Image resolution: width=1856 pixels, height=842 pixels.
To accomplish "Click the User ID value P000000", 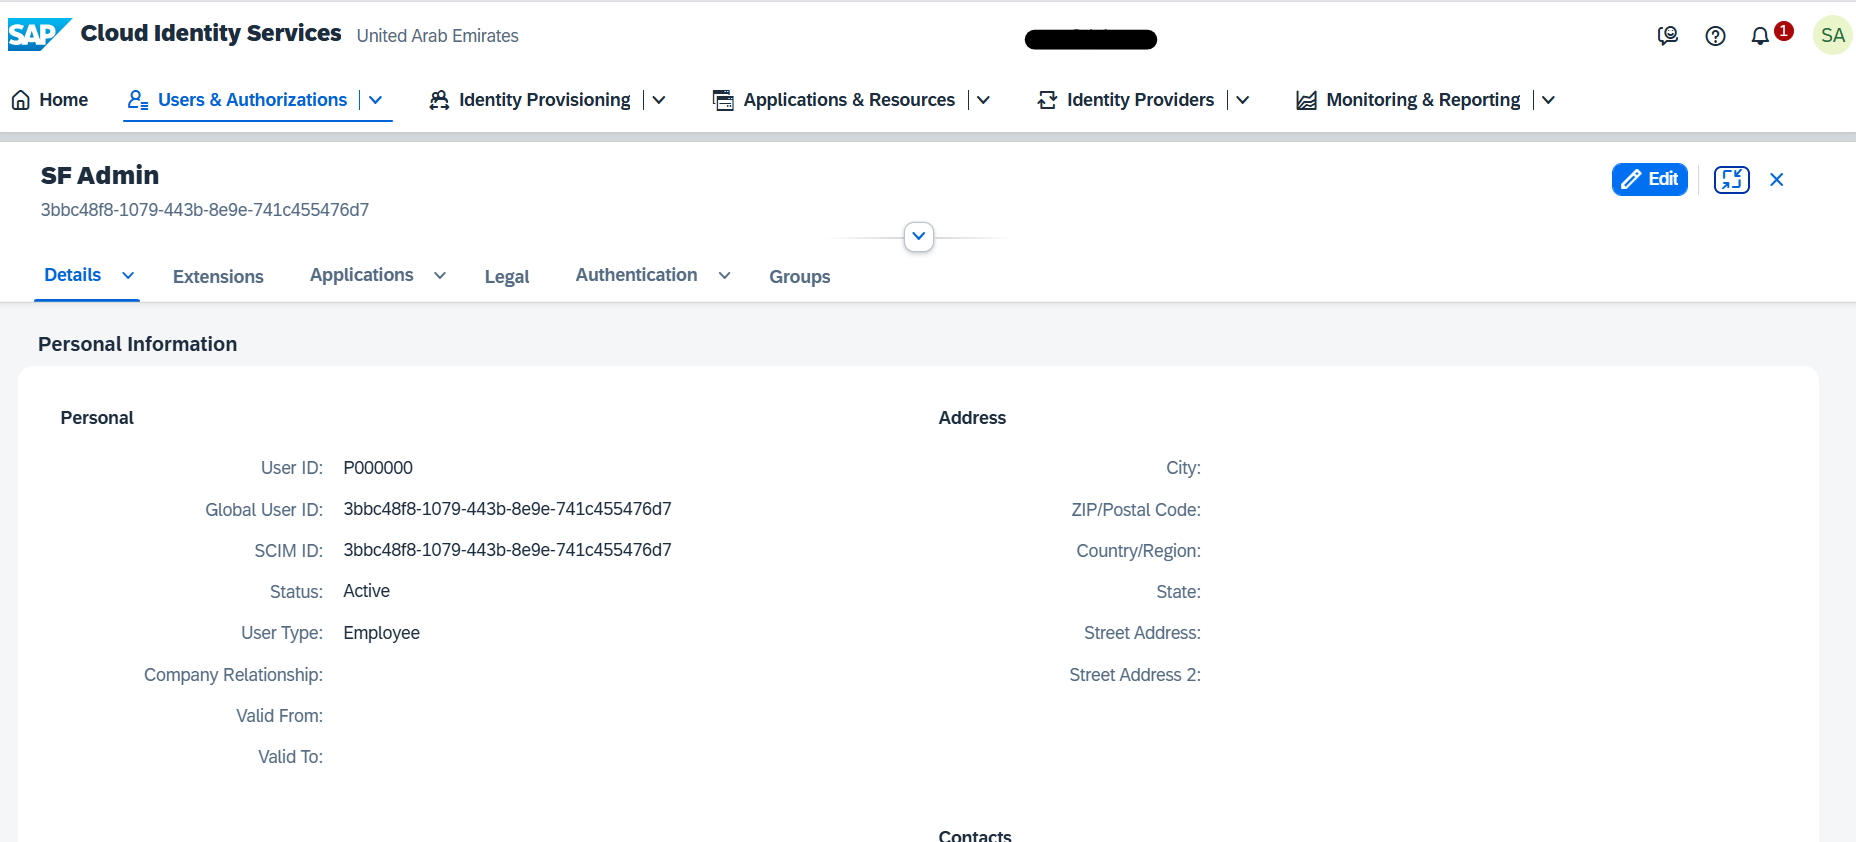I will pyautogui.click(x=378, y=468).
